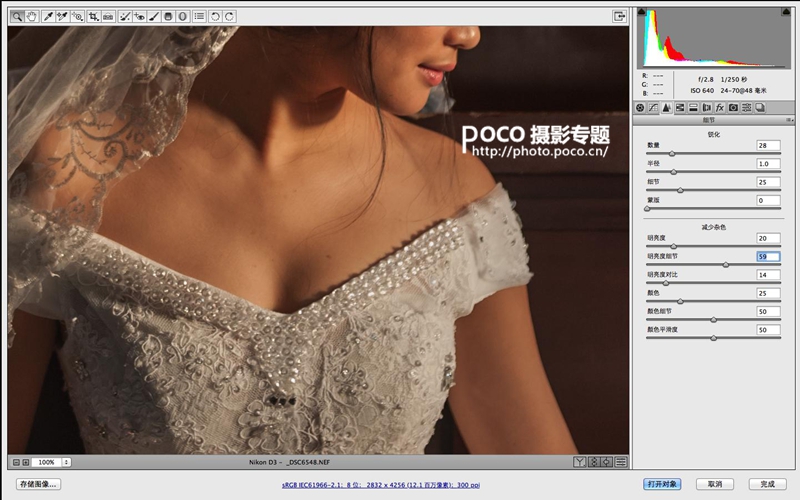This screenshot has height=500, width=800.
Task: Open workflow options link sRGB IEC61966-2.1
Action: point(381,485)
